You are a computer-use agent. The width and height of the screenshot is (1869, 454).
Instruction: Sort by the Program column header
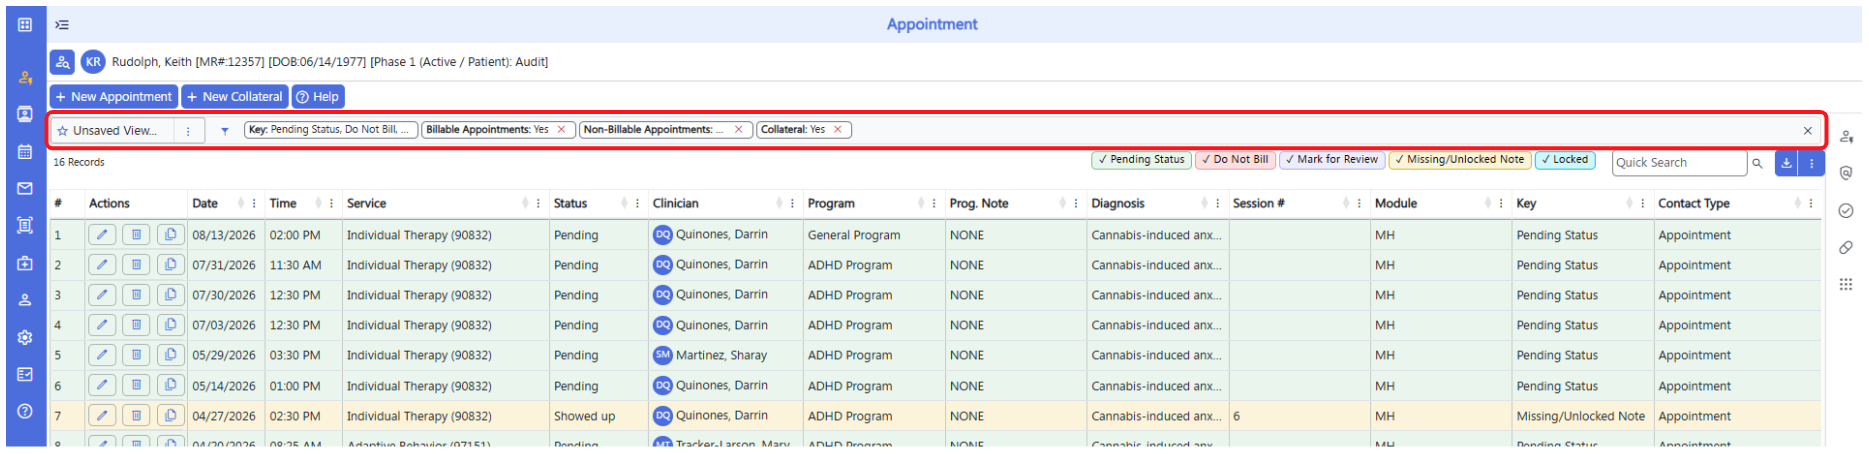coord(831,203)
